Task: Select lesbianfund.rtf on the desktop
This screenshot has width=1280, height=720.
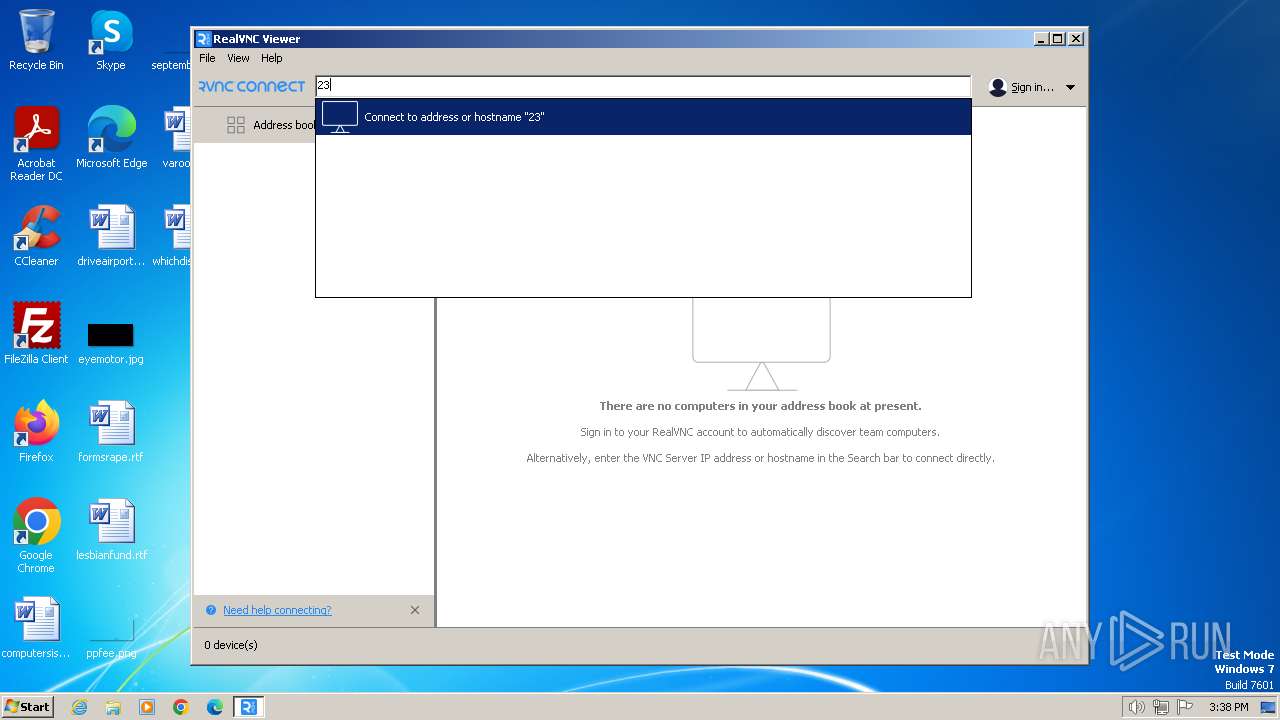Action: pyautogui.click(x=111, y=530)
